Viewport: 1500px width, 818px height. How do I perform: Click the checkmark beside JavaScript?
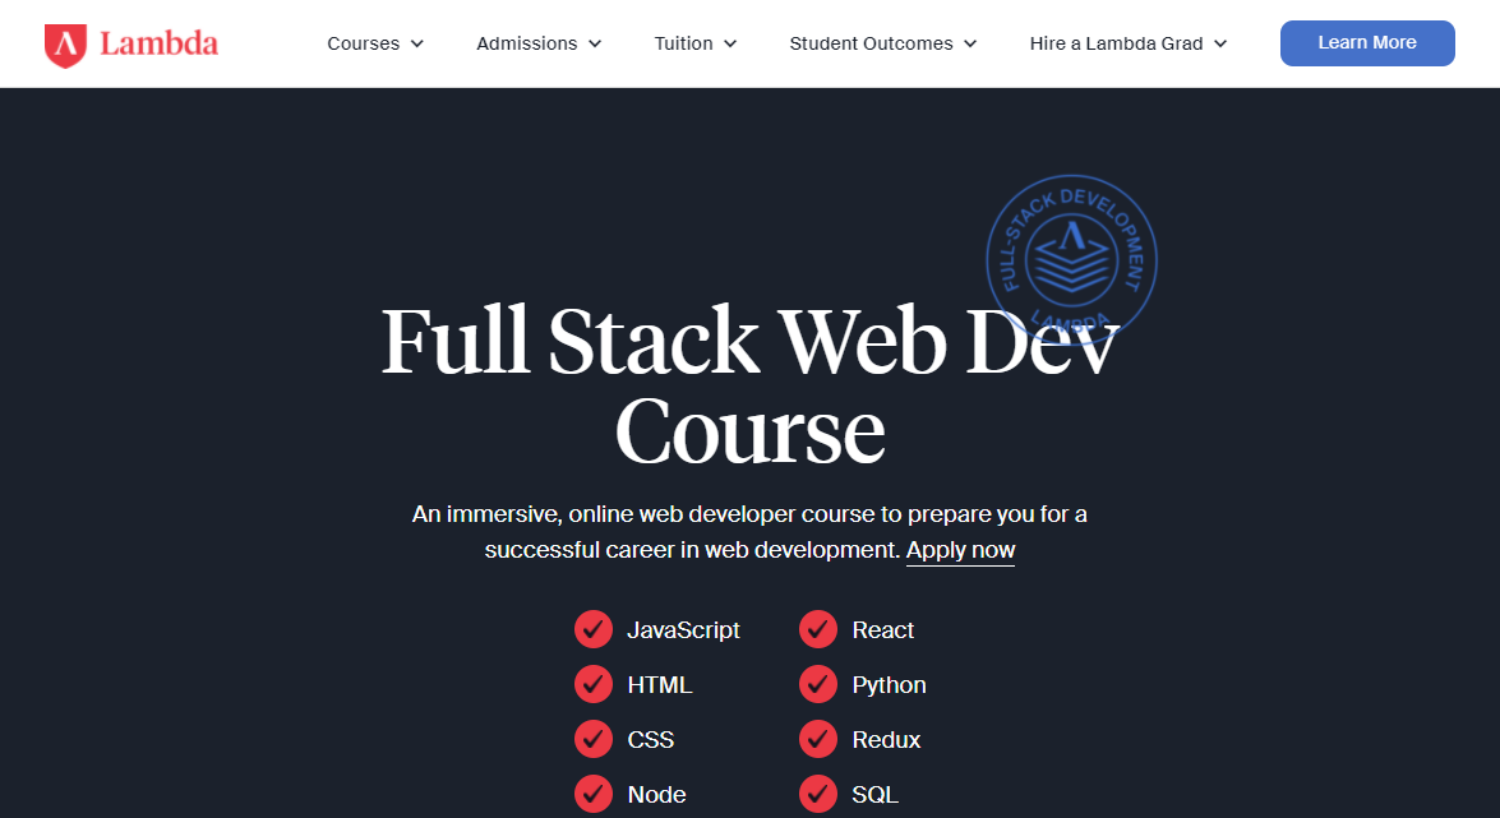pyautogui.click(x=593, y=629)
